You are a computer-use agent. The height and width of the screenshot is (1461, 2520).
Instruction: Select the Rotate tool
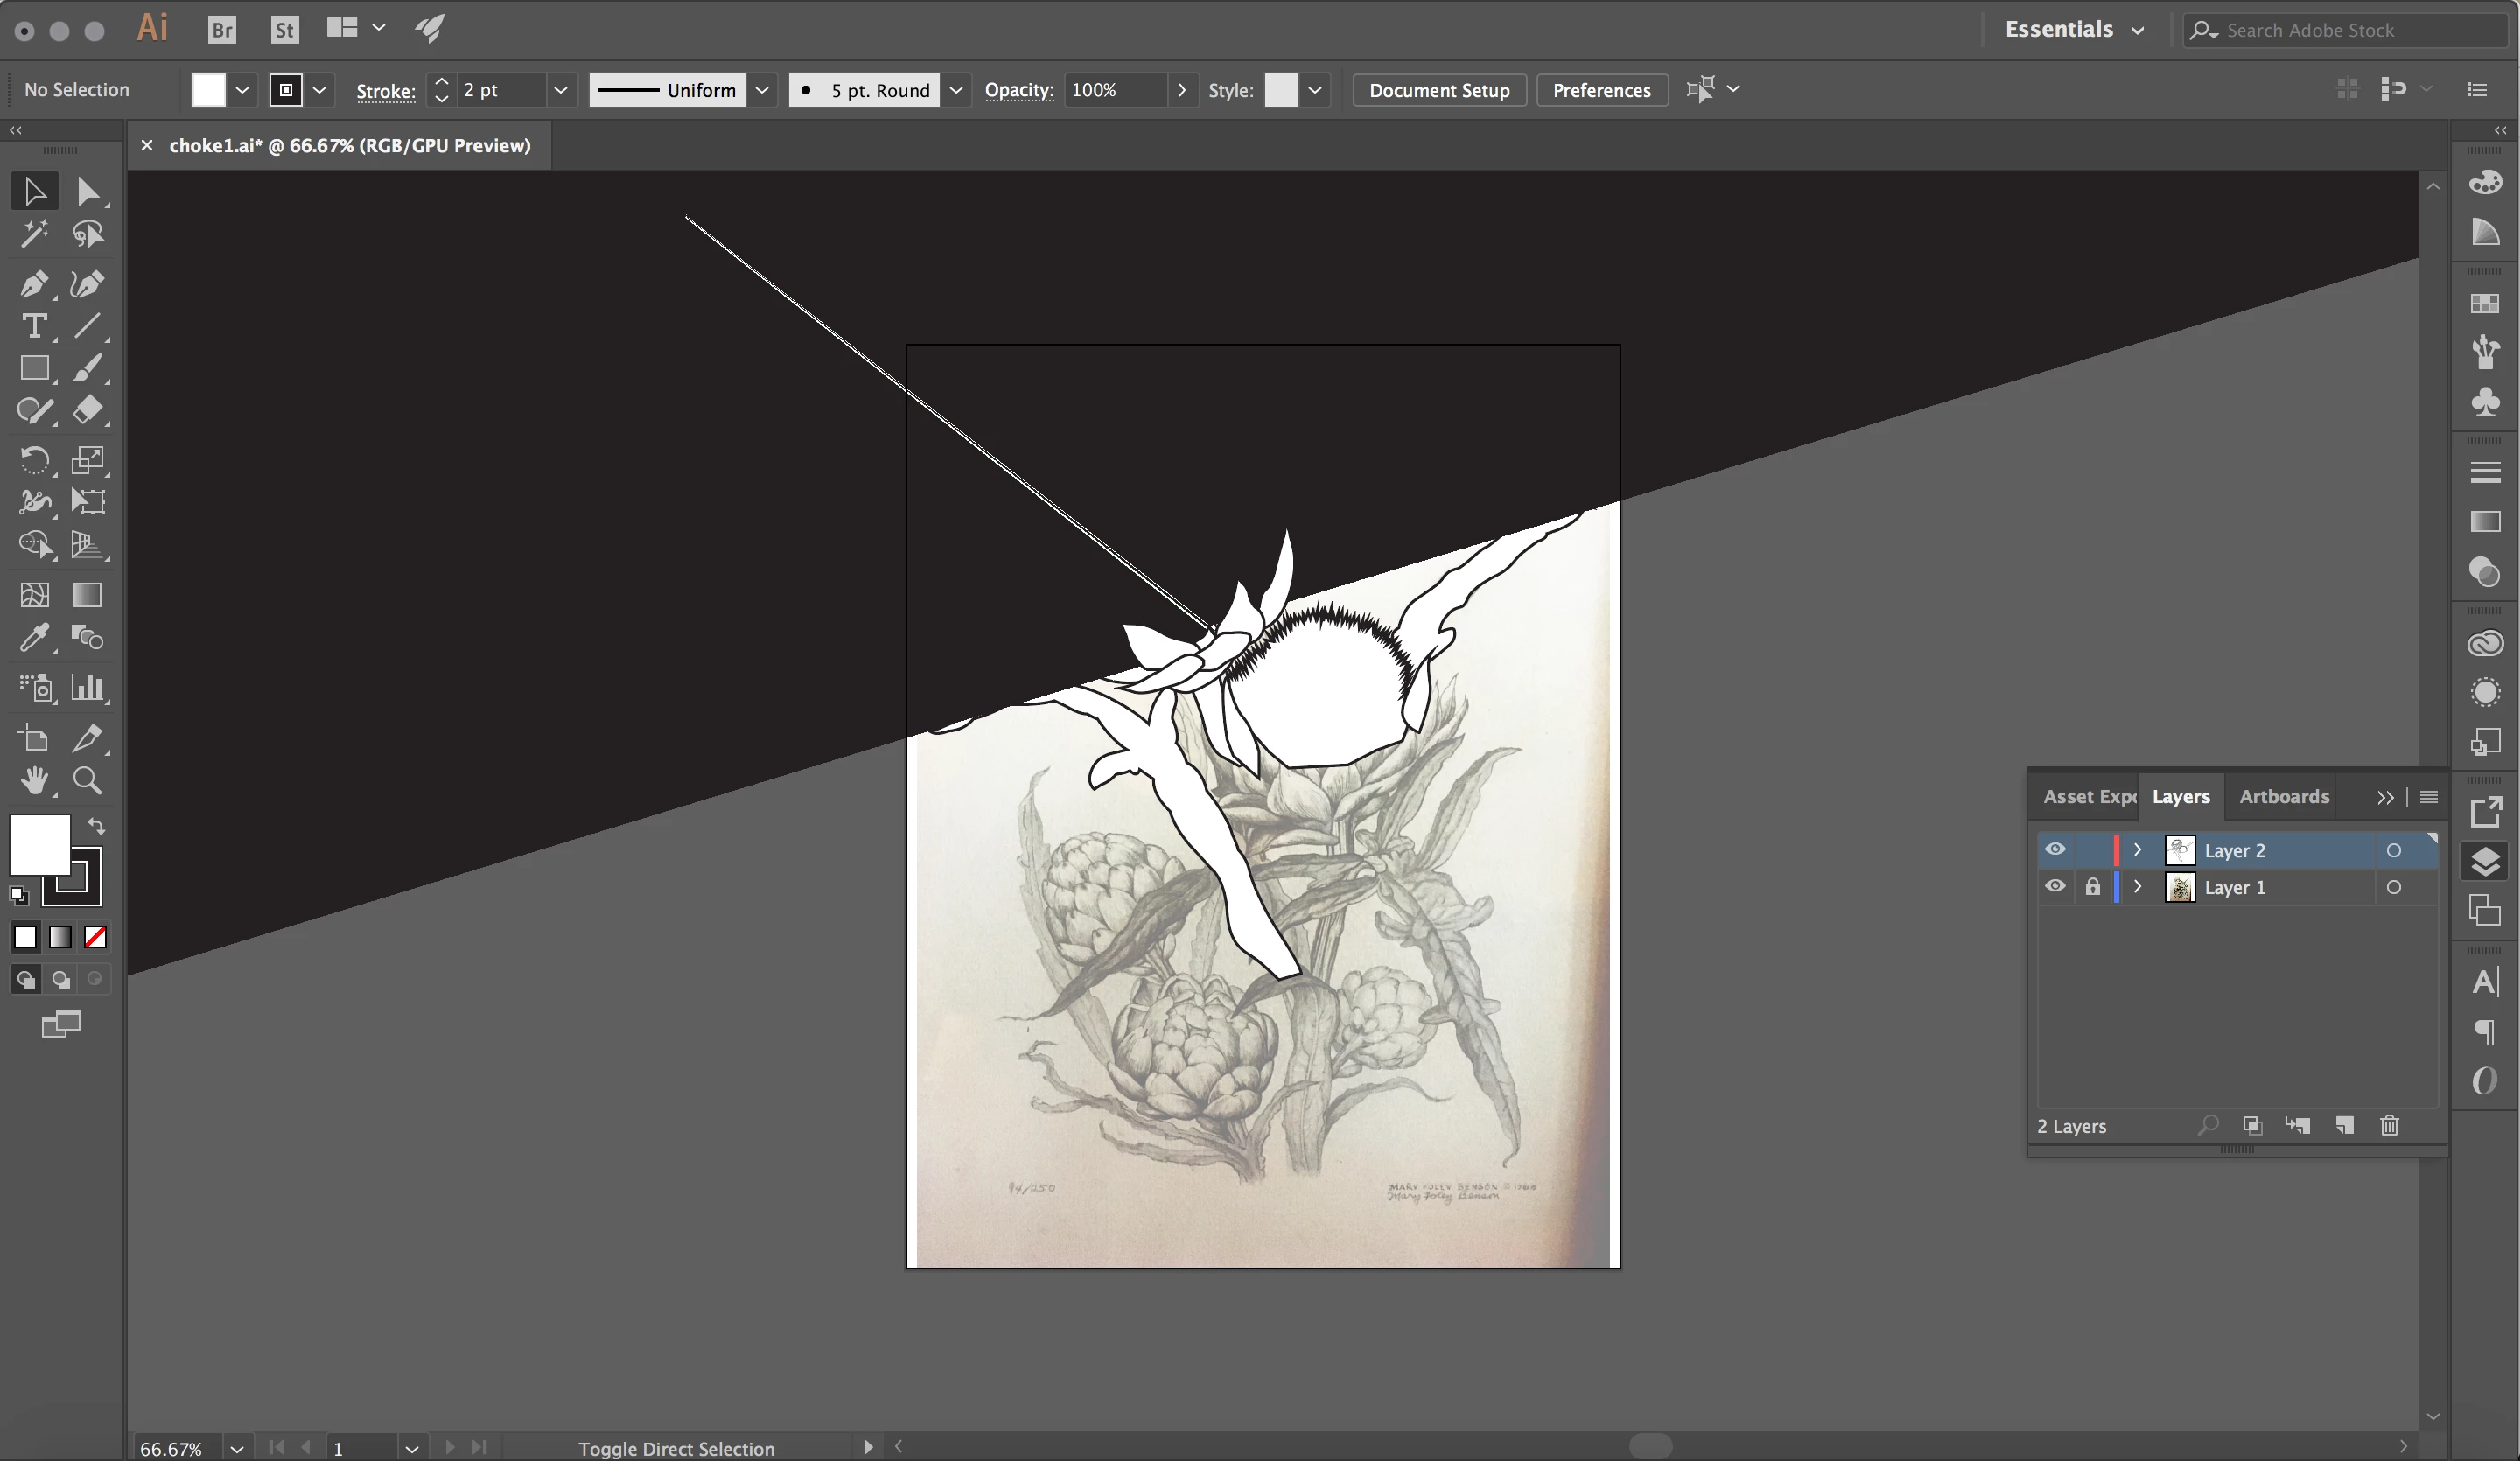(33, 460)
